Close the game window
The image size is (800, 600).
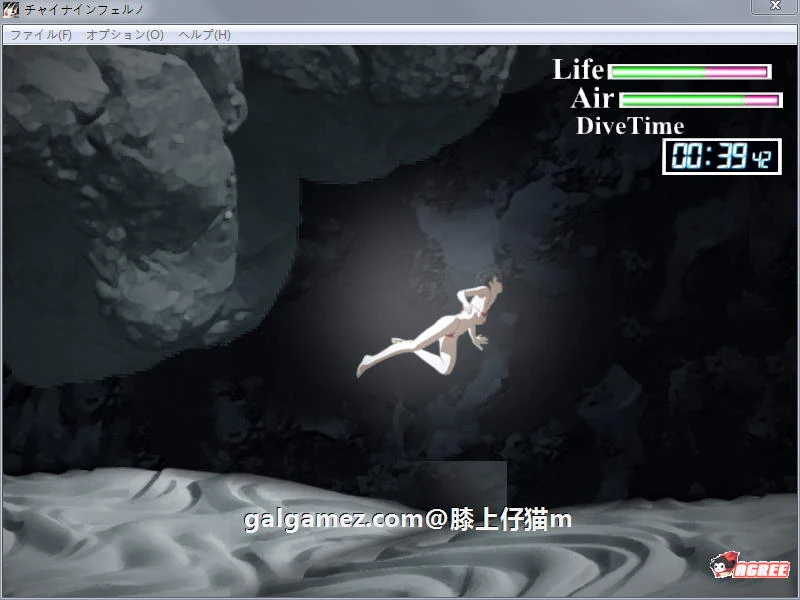775,6
